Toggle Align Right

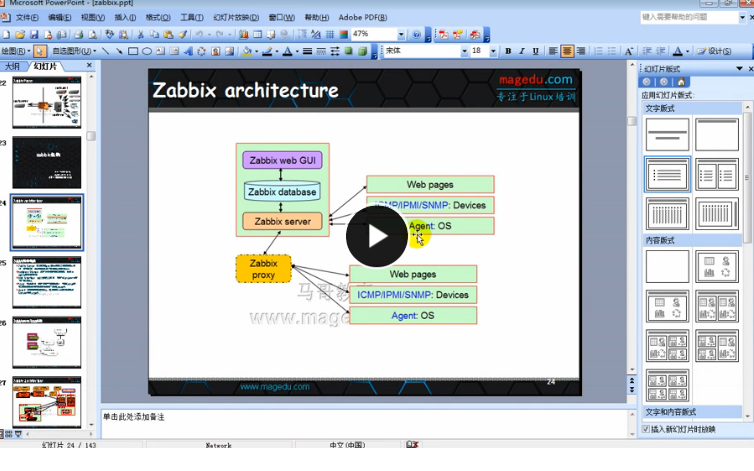point(581,51)
